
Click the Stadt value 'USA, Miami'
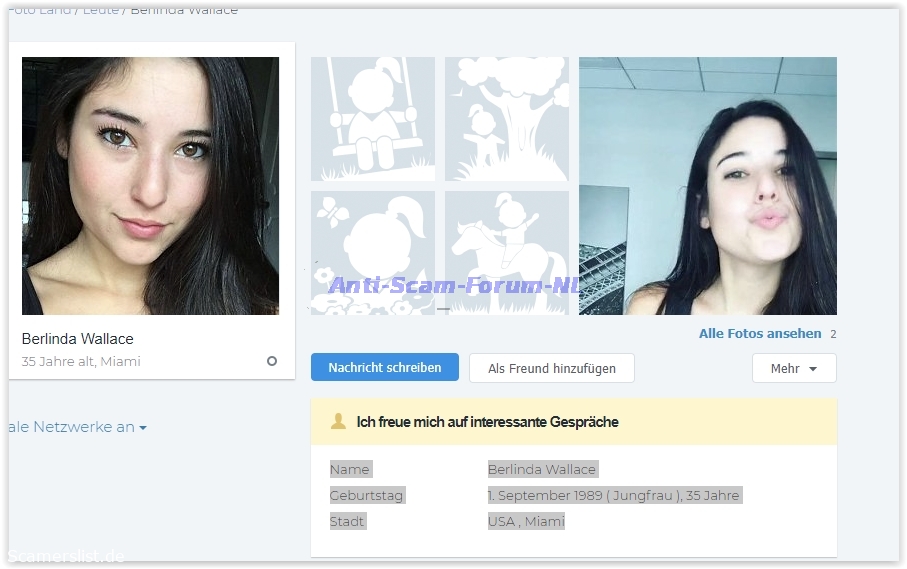tap(526, 521)
